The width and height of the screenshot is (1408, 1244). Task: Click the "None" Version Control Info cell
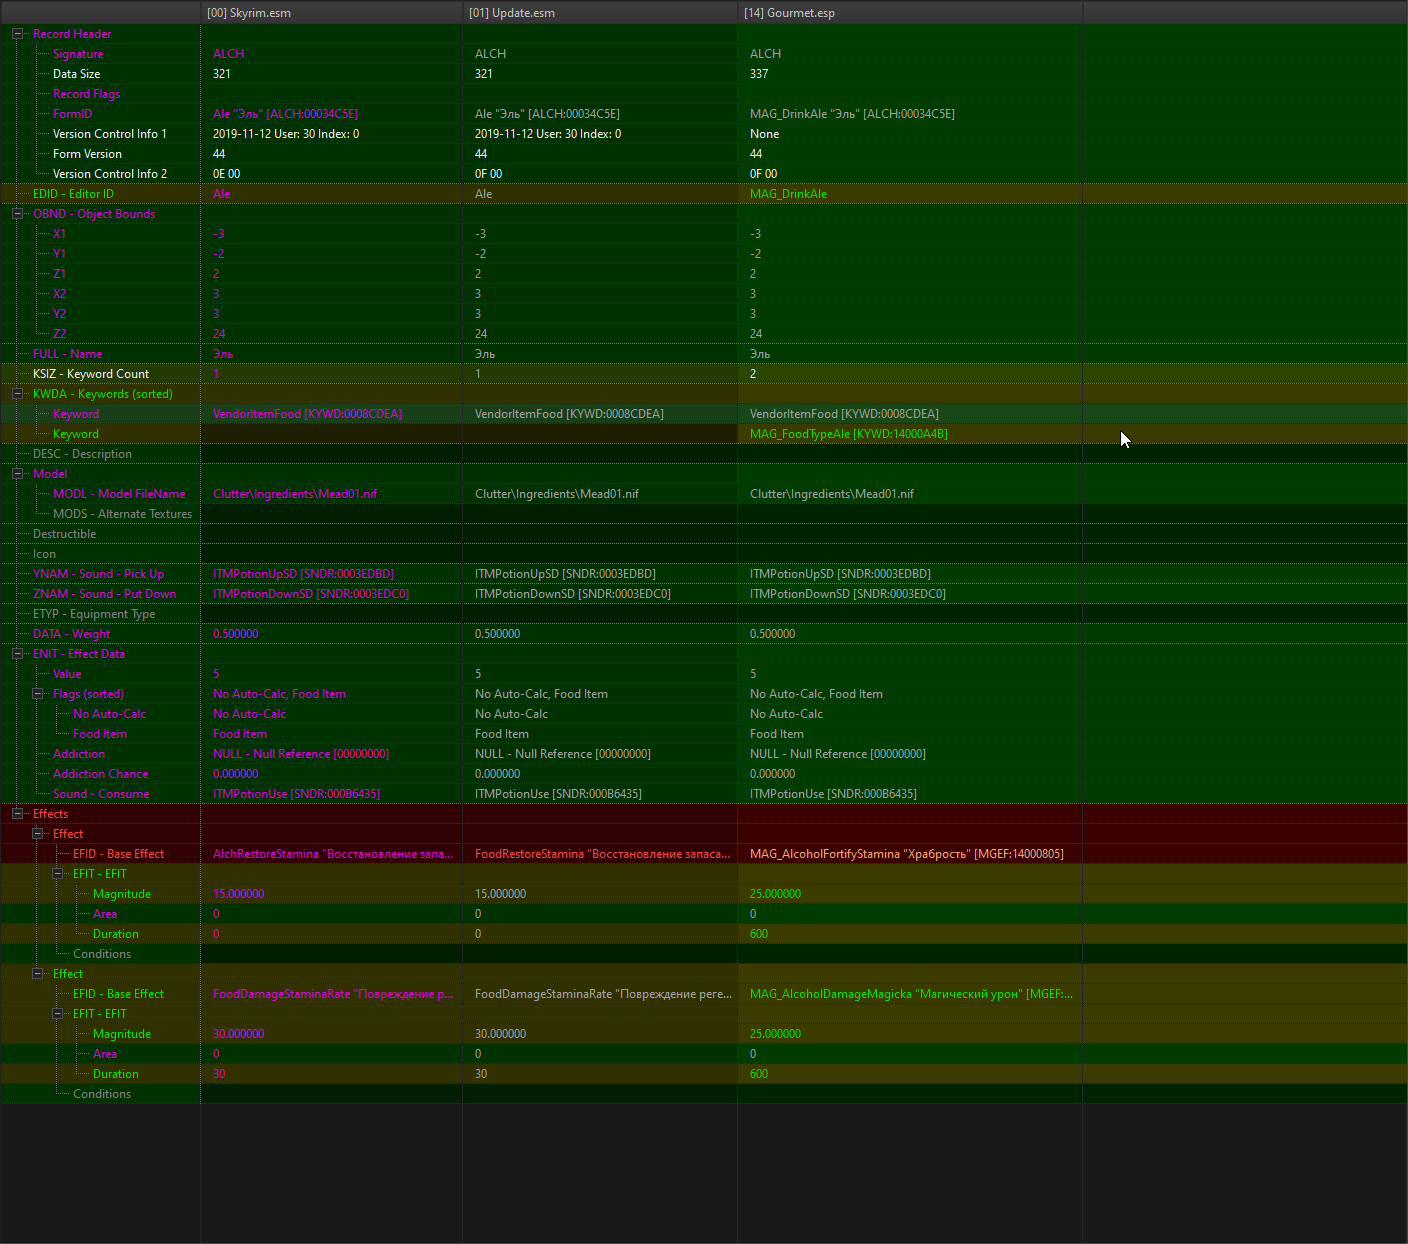pyautogui.click(x=764, y=134)
